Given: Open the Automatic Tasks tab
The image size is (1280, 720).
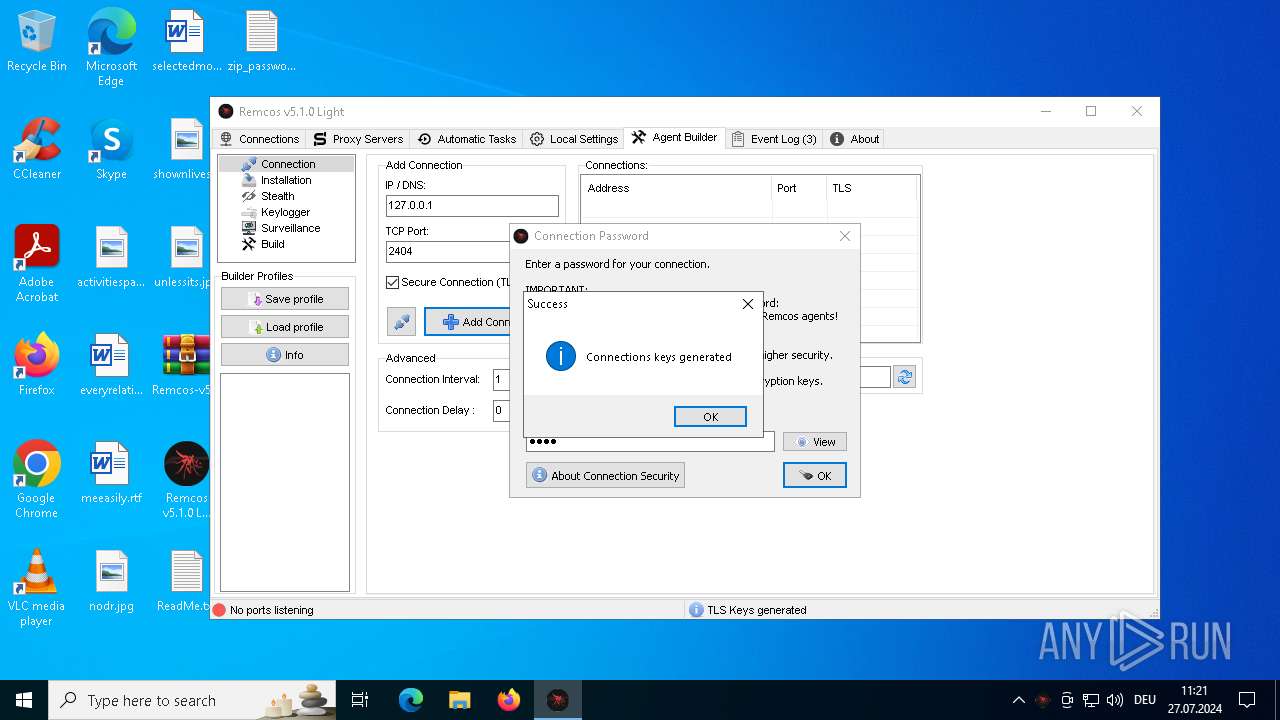Looking at the screenshot, I should [x=467, y=139].
